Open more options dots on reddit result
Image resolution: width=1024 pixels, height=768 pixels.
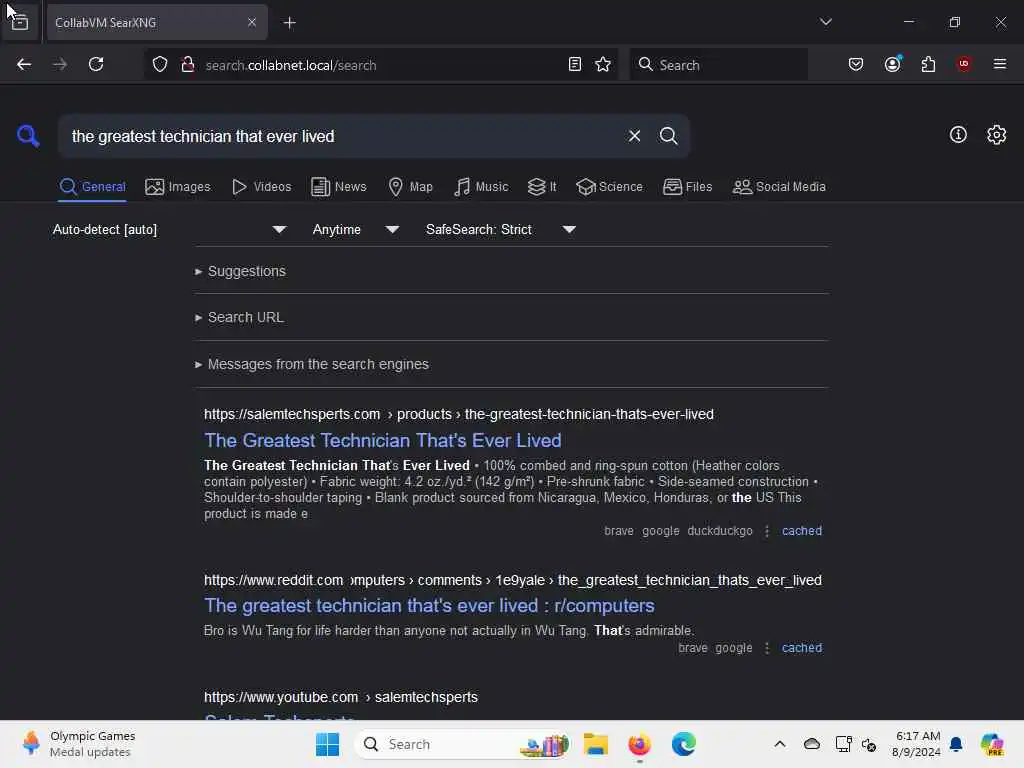click(767, 648)
